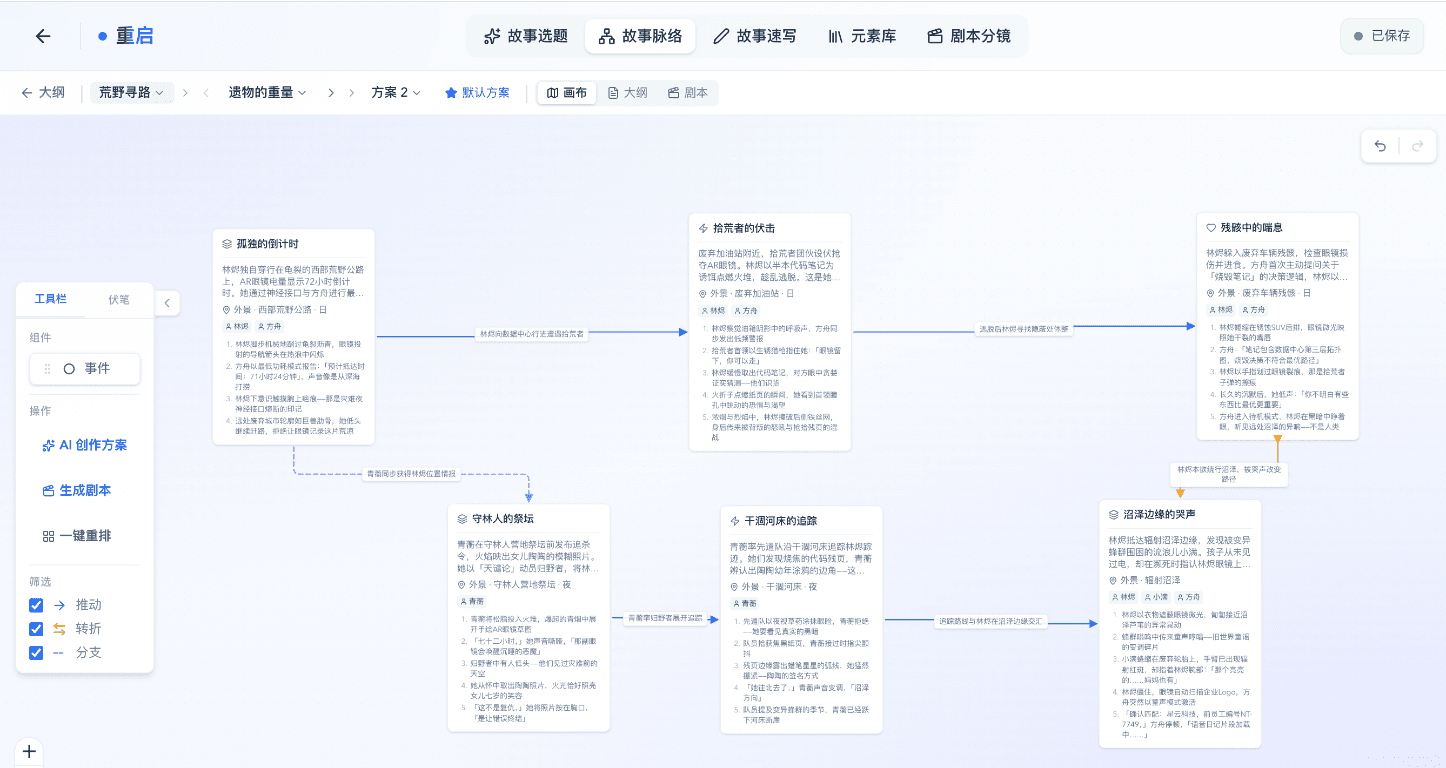This screenshot has height=768, width=1446.
Task: Click the layers icon on 沼泽边缘的哭声 card
Action: [1114, 514]
